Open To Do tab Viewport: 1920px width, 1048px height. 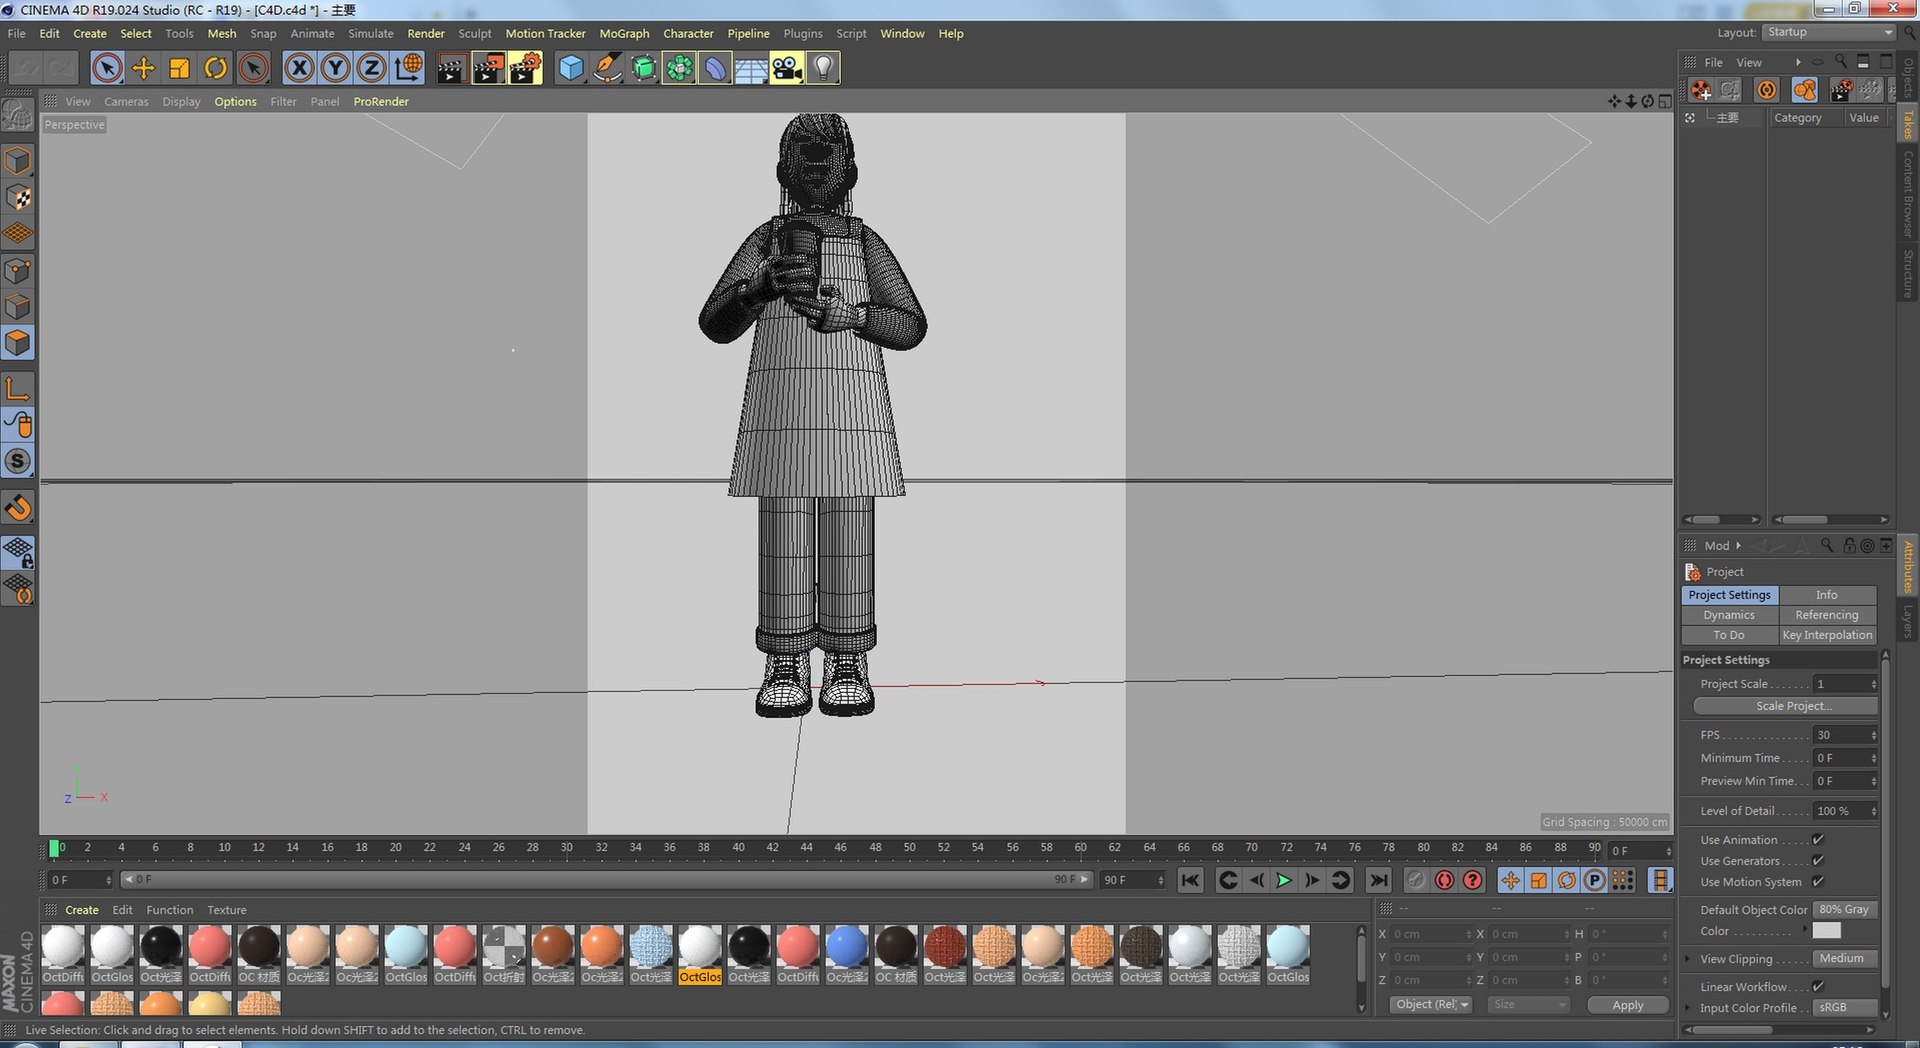pyautogui.click(x=1729, y=635)
